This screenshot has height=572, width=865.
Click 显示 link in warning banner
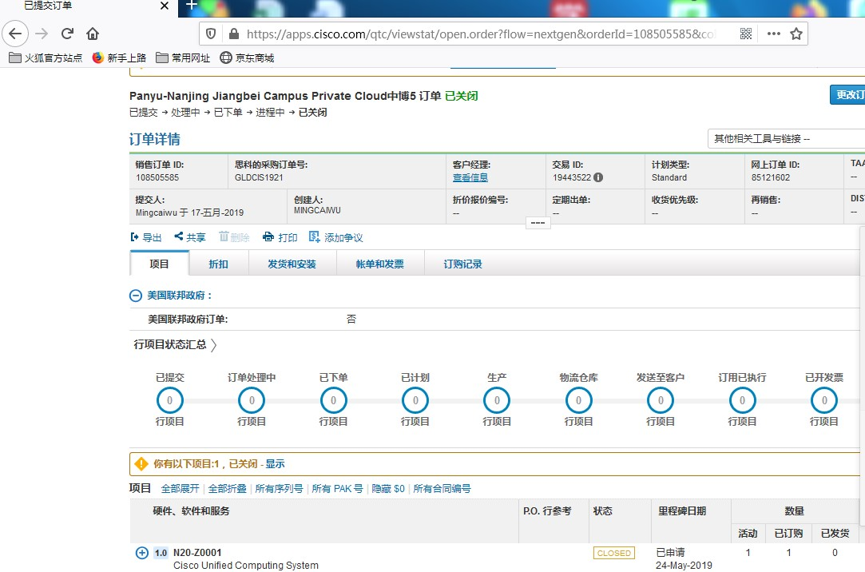point(275,464)
